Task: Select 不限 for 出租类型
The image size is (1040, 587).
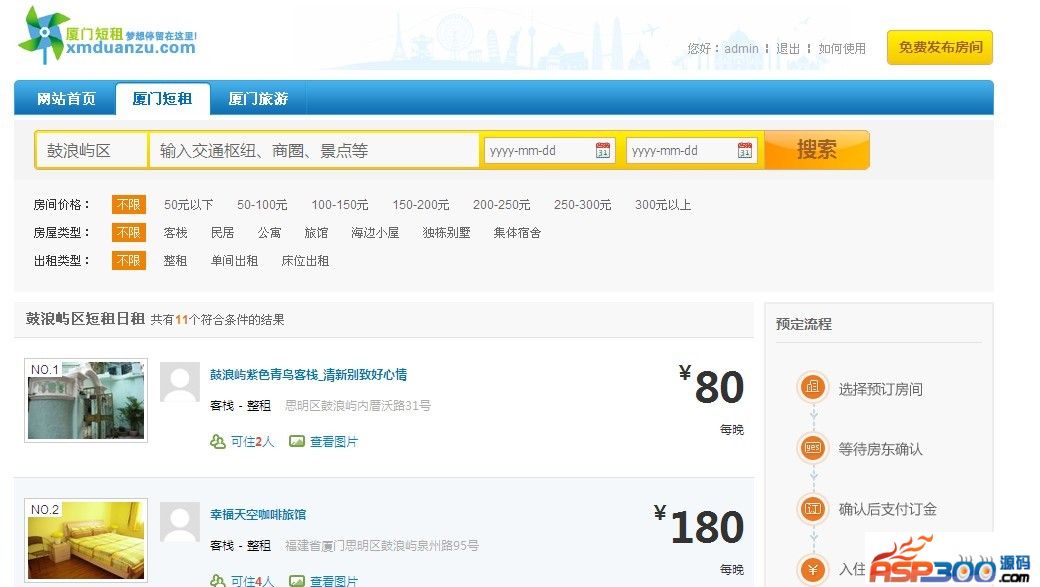Action: click(129, 260)
